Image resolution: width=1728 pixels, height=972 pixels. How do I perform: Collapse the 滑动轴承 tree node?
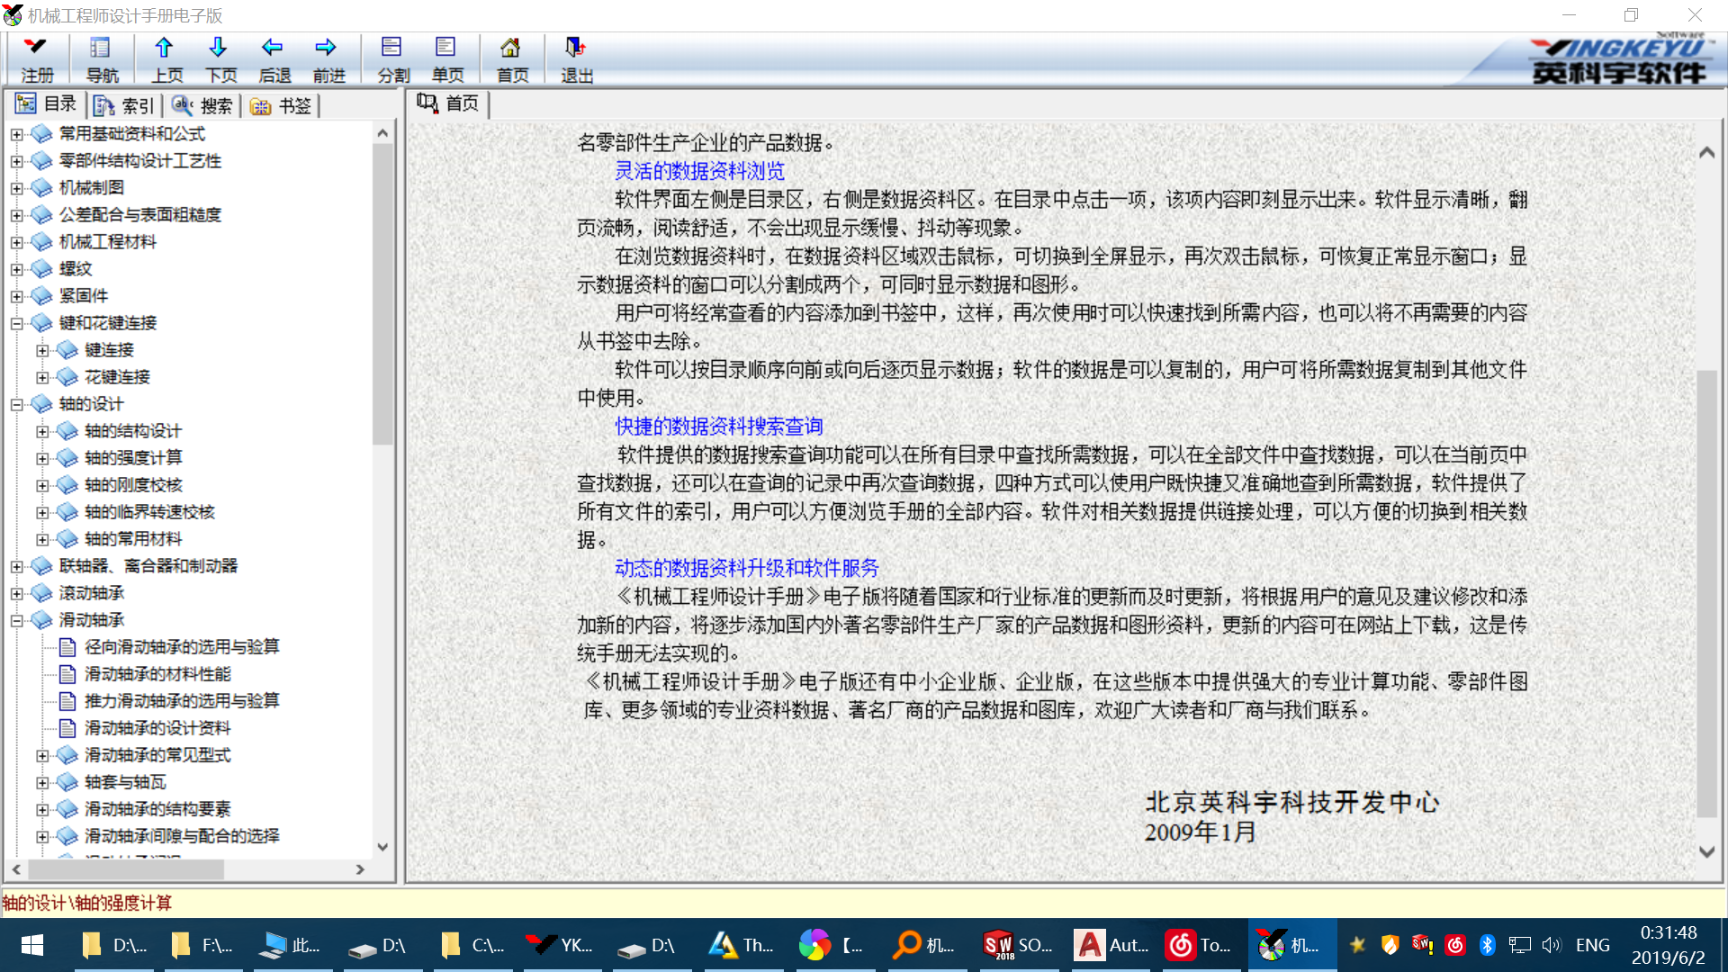click(17, 620)
